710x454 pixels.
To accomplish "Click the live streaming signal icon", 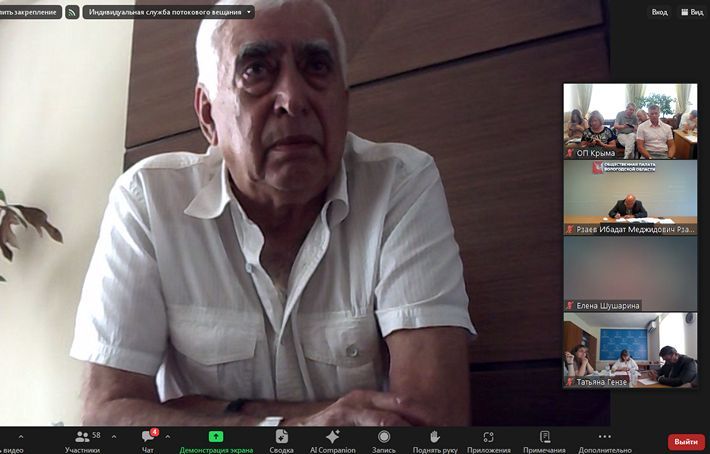I will 72,12.
